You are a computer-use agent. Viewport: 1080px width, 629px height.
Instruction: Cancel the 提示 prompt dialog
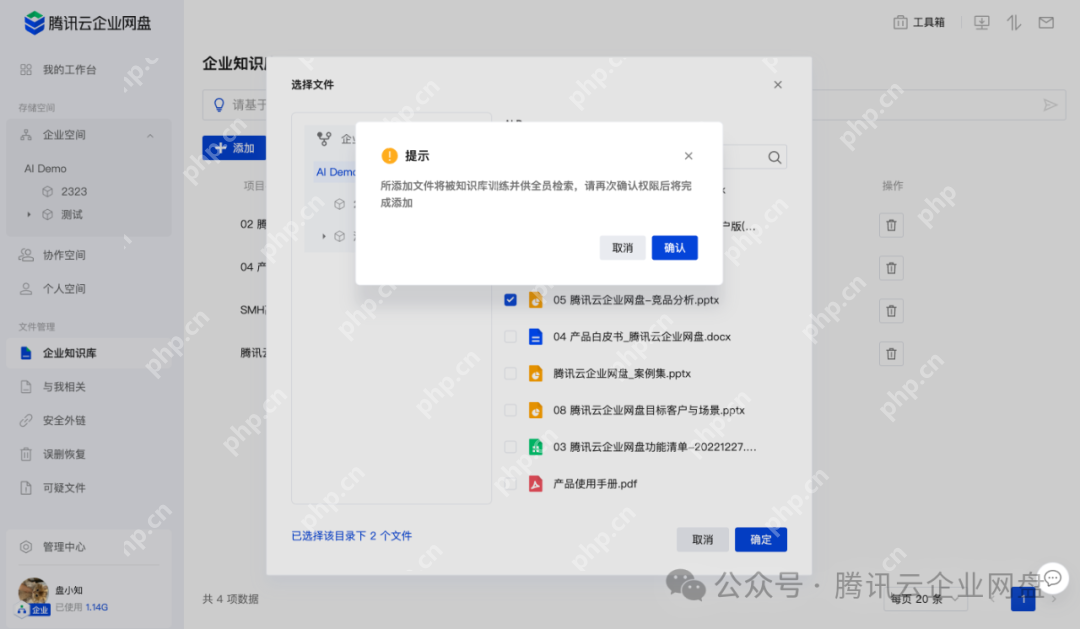coord(622,248)
